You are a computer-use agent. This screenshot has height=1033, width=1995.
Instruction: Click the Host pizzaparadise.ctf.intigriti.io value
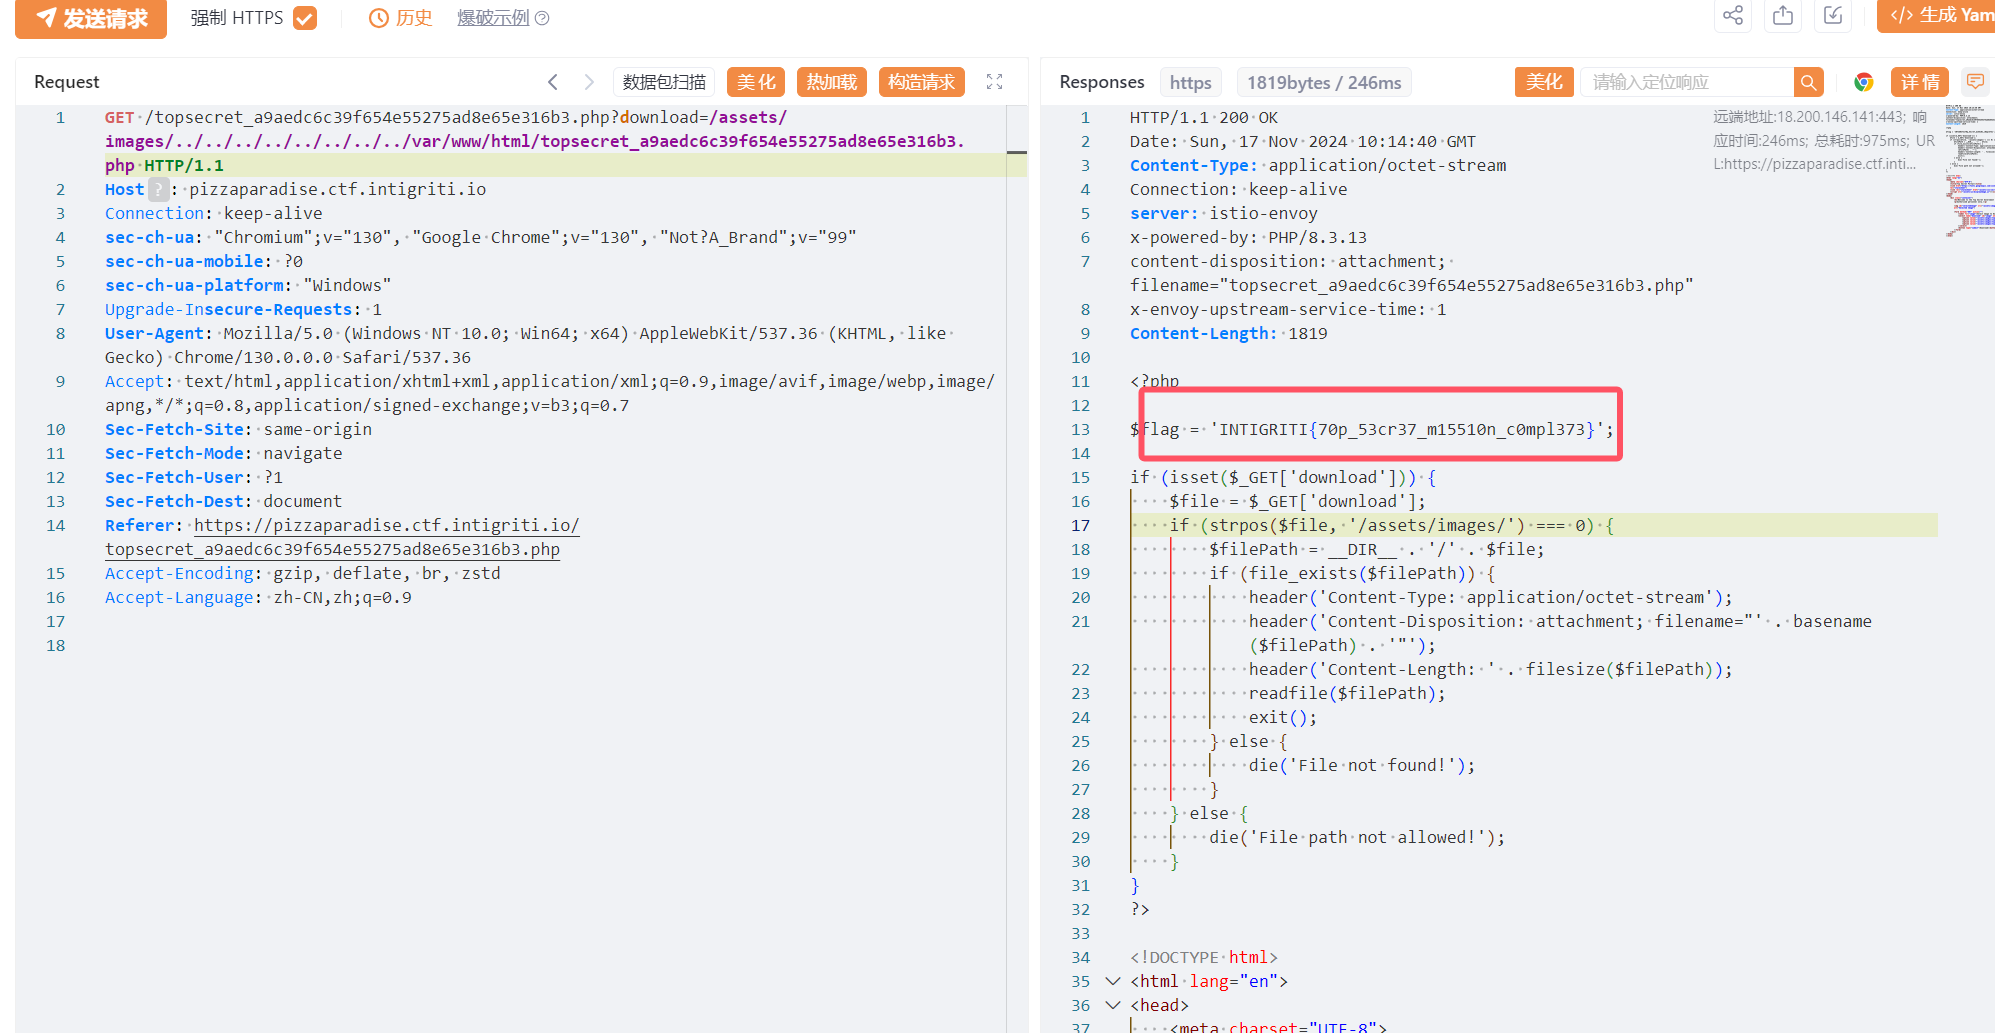(338, 189)
